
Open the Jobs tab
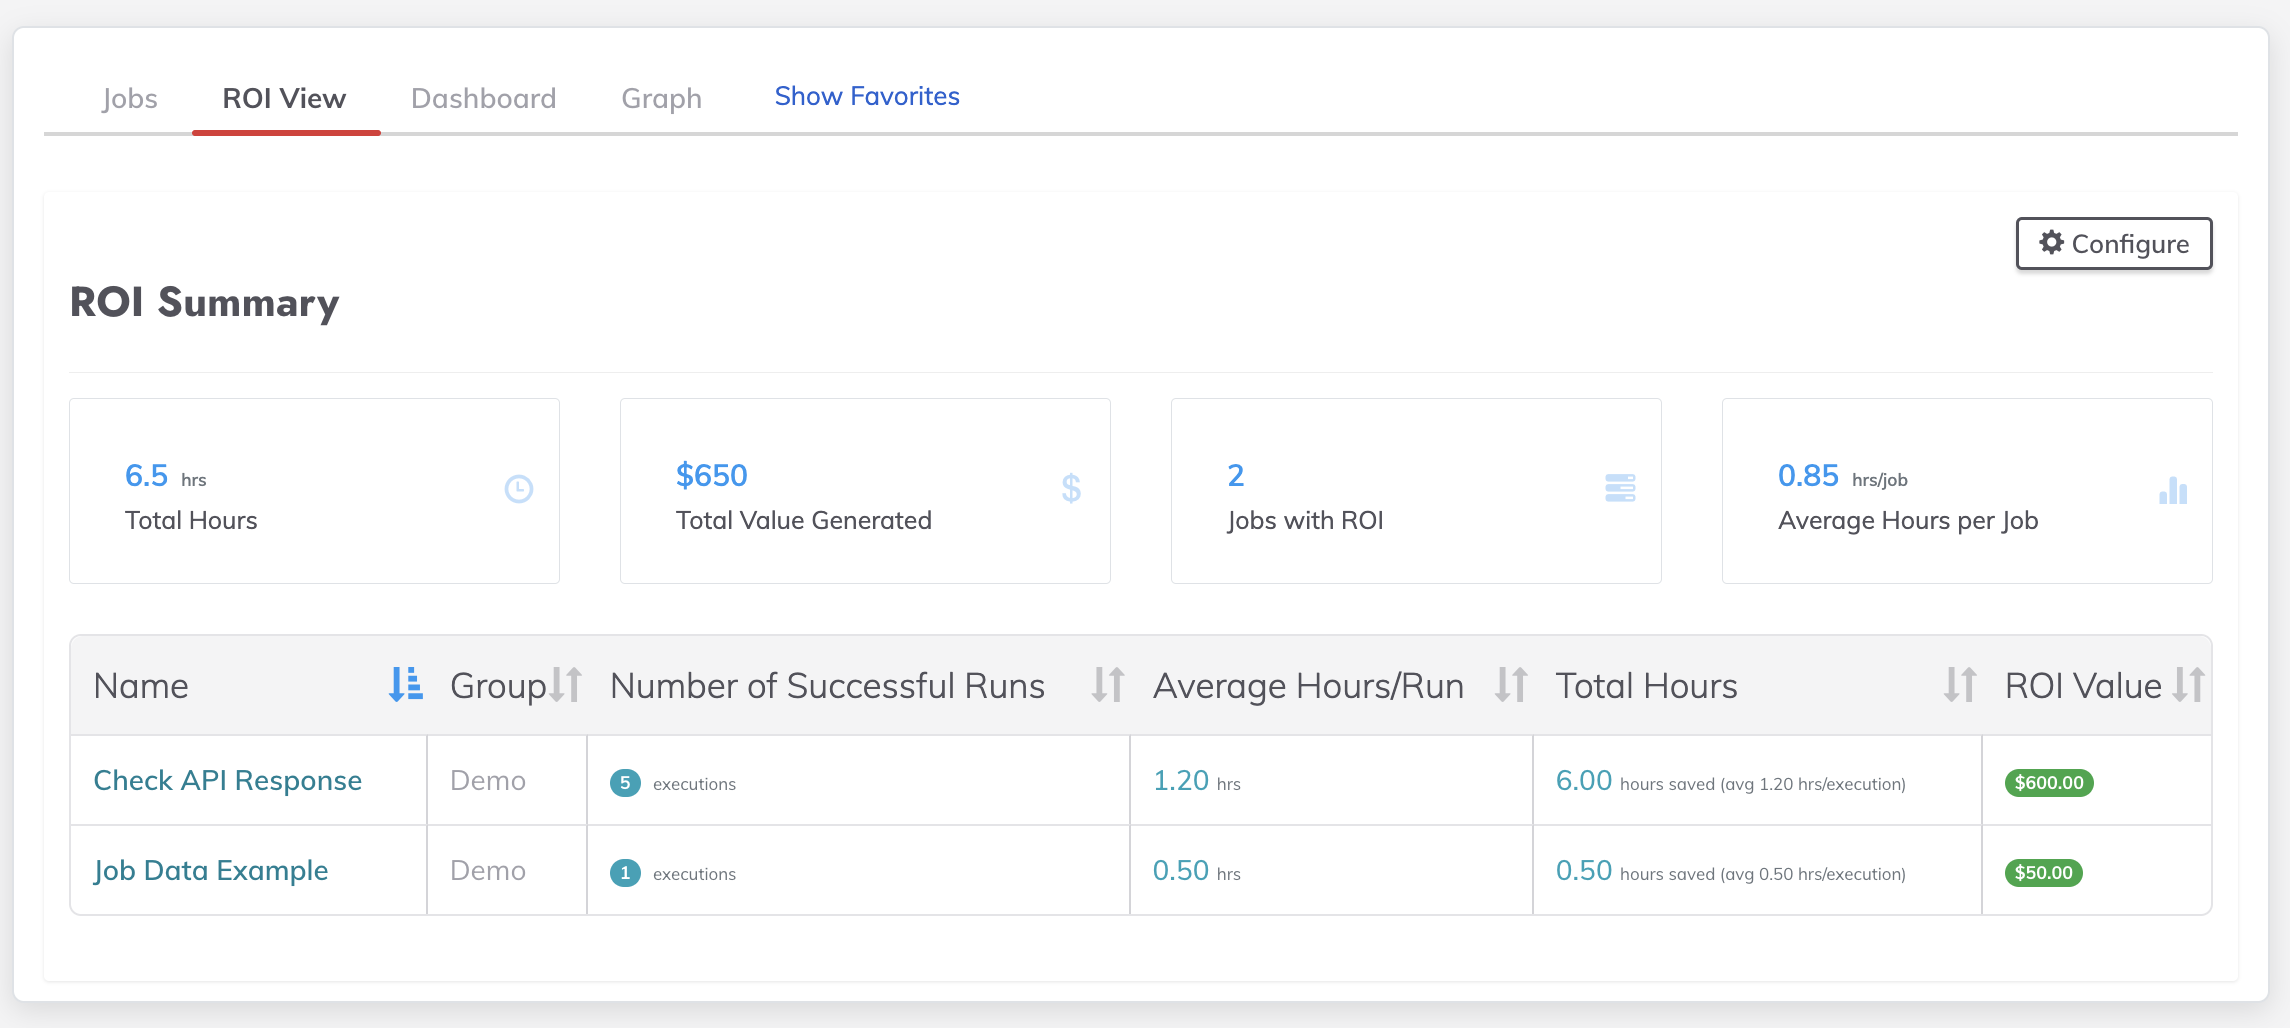(x=129, y=97)
